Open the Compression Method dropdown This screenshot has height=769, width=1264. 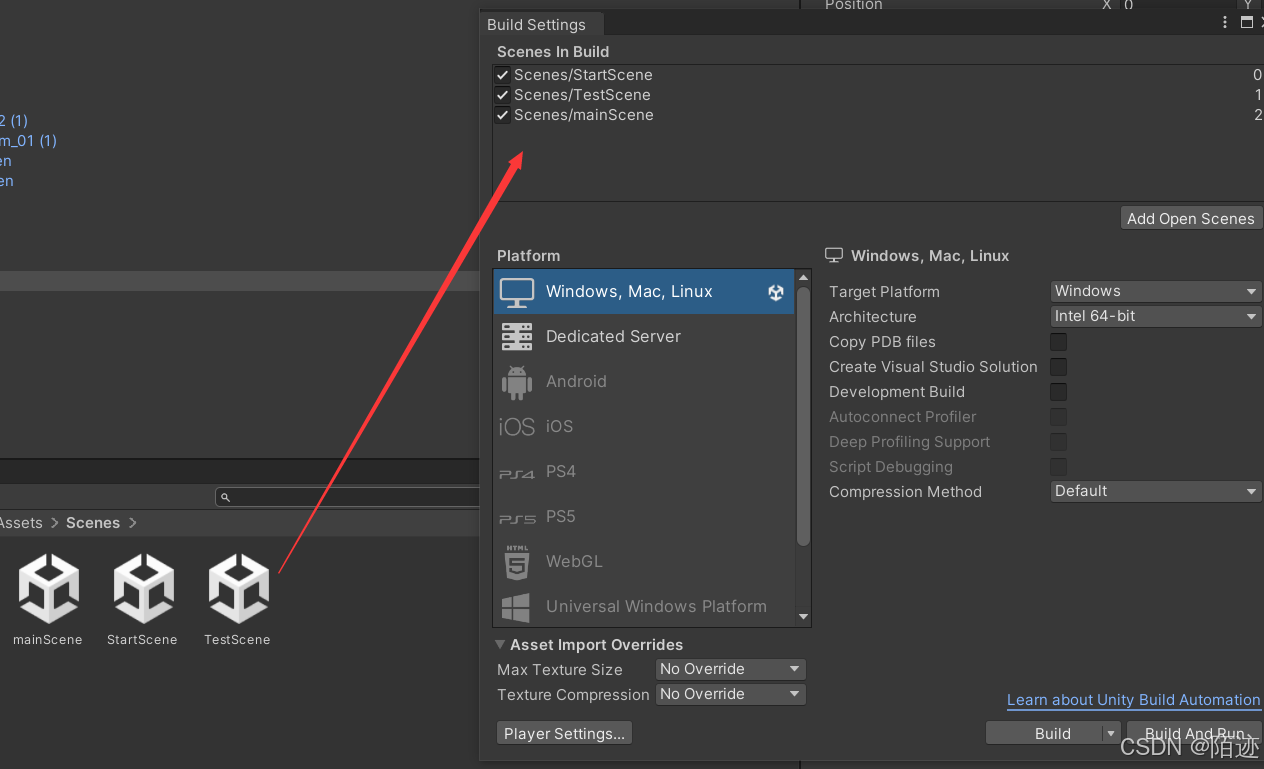(x=1156, y=491)
